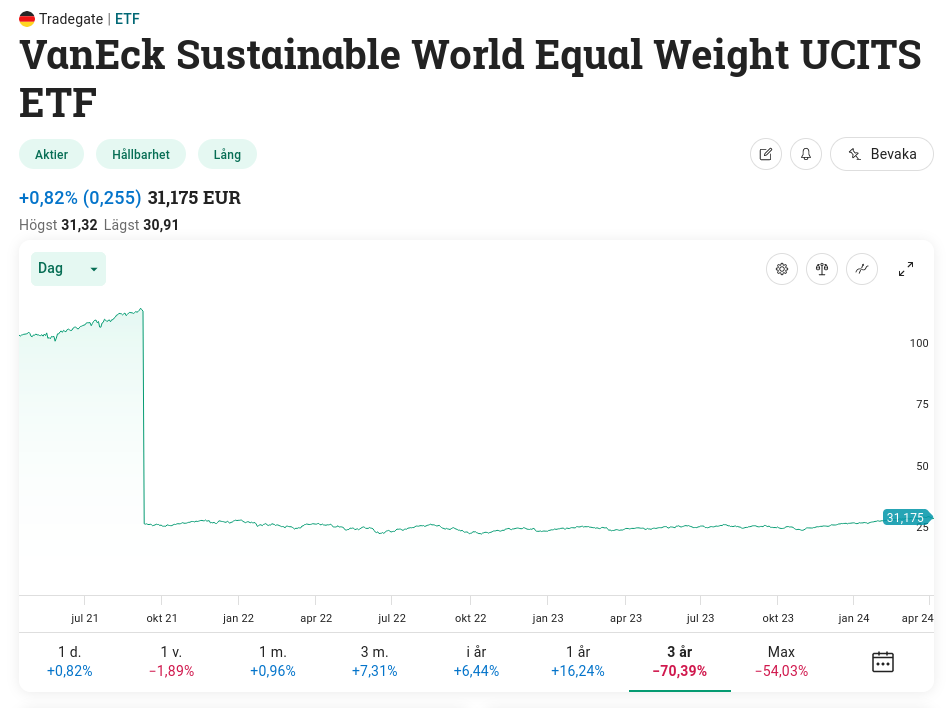
Task: Click the Hållbarhet tag
Action: (x=141, y=154)
